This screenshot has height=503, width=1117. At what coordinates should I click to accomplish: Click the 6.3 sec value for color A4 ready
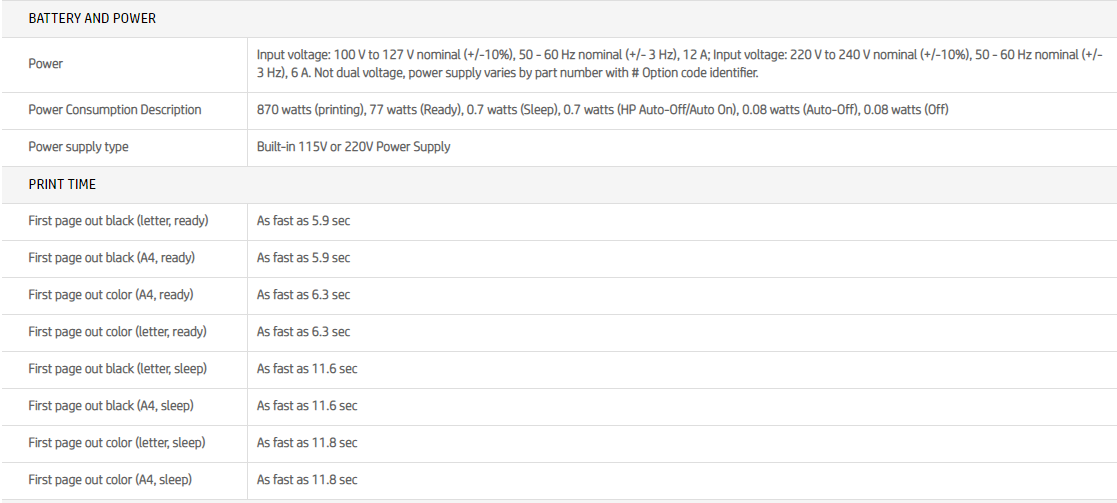[x=303, y=295]
